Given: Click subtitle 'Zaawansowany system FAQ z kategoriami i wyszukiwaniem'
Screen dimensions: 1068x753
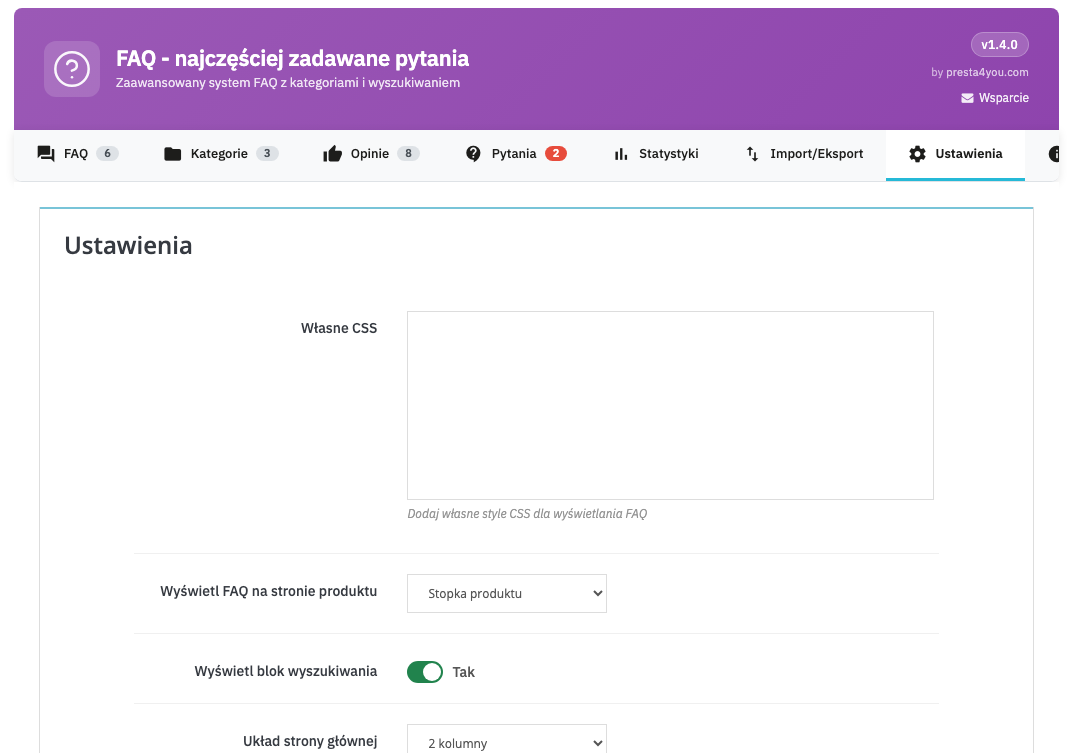Looking at the screenshot, I should (288, 83).
